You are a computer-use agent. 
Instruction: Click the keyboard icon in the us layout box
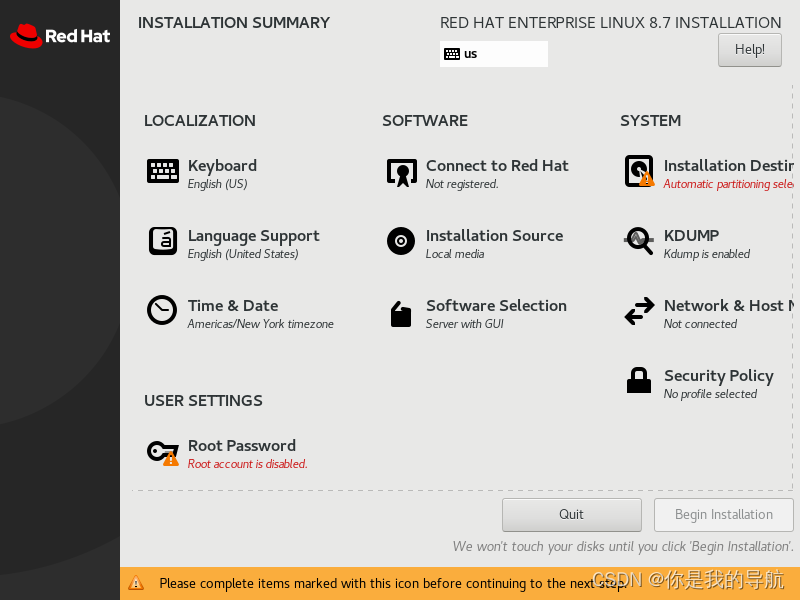pyautogui.click(x=452, y=54)
